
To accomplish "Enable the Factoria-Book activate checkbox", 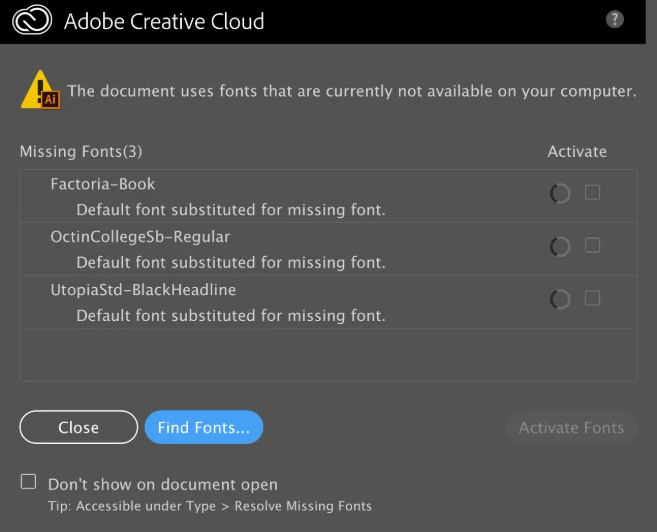I will pyautogui.click(x=593, y=192).
